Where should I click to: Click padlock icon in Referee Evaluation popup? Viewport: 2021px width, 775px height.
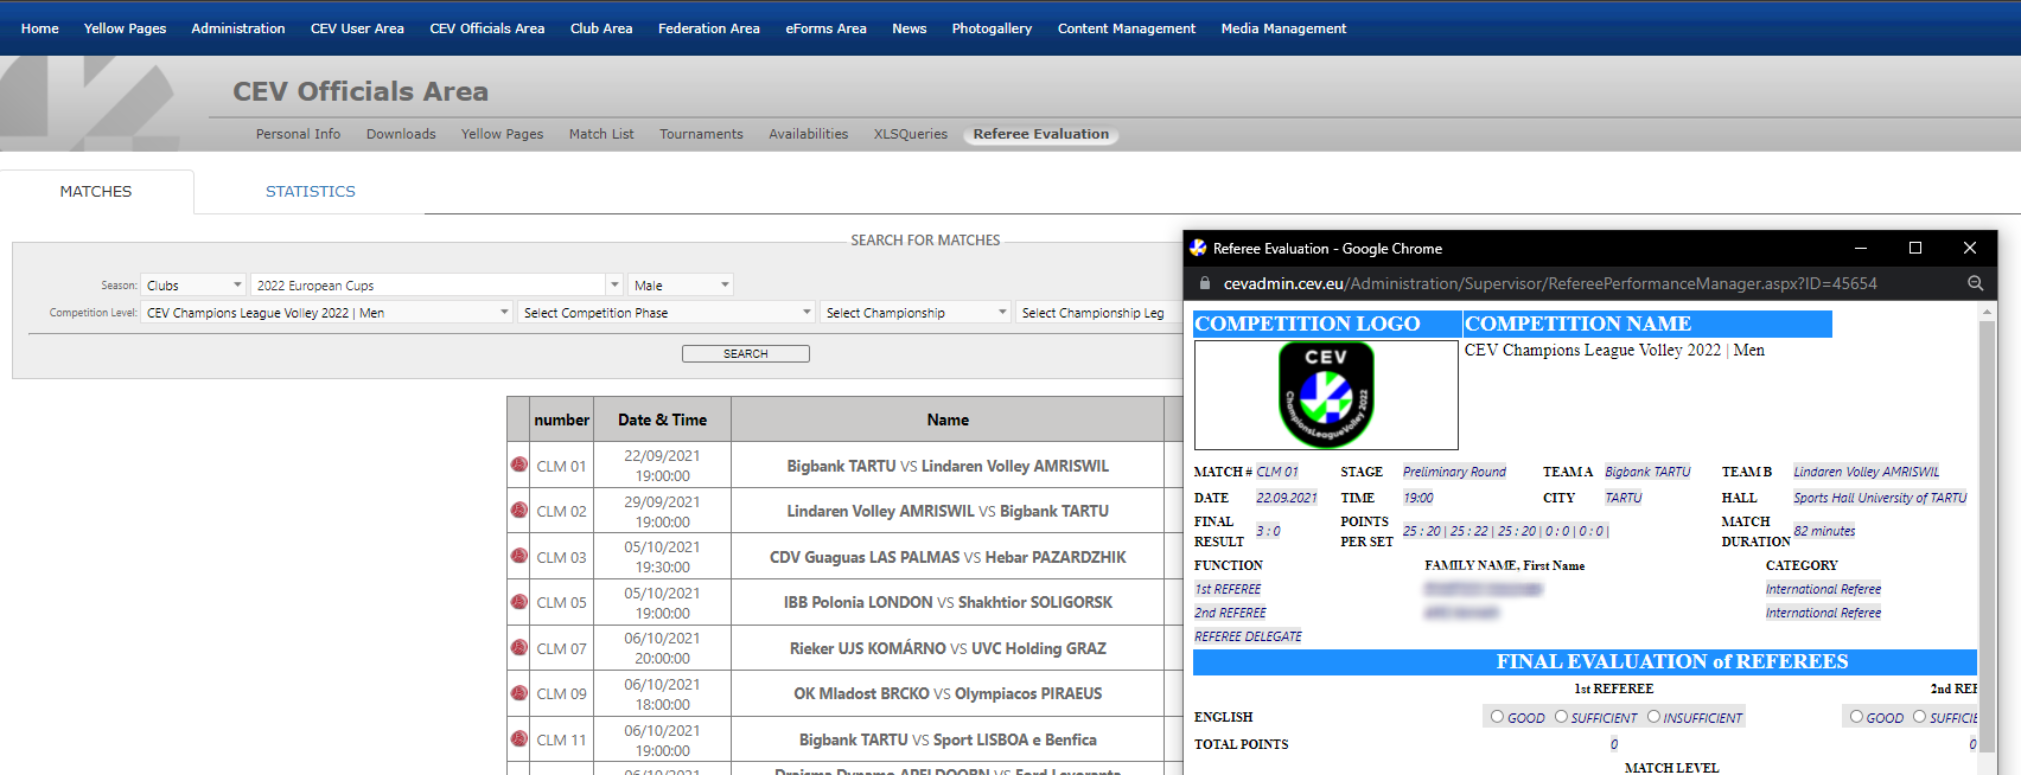[x=1205, y=283]
